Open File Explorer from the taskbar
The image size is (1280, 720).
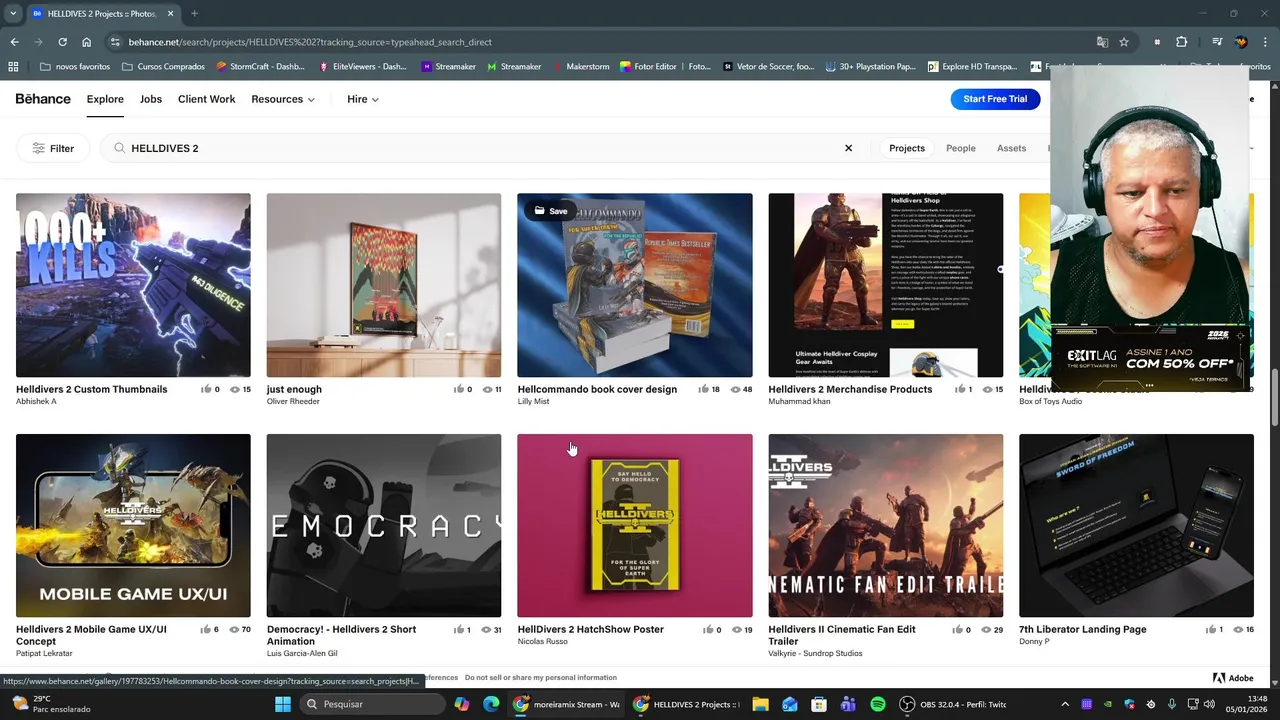760,704
